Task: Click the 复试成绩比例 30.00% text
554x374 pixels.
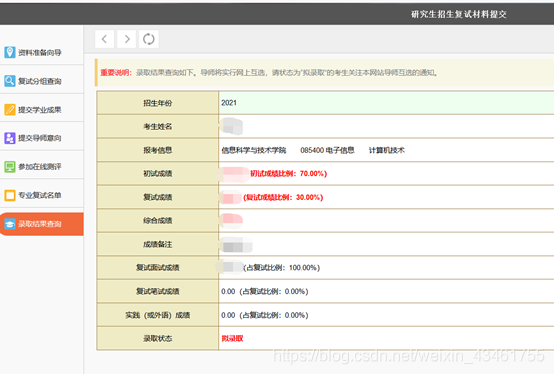Action: coord(283,197)
